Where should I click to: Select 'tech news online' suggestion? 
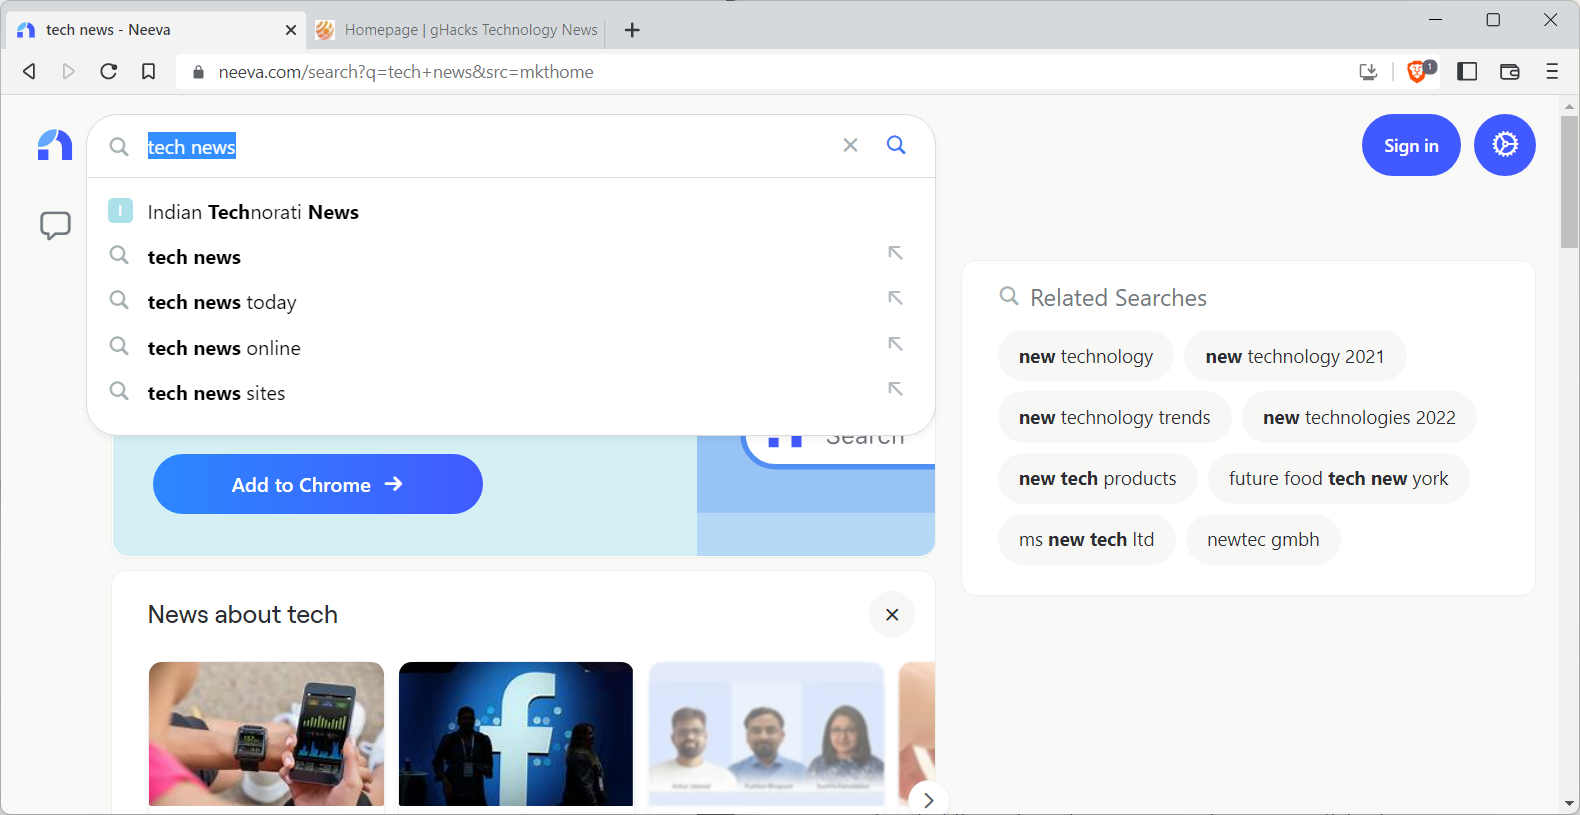tap(224, 348)
